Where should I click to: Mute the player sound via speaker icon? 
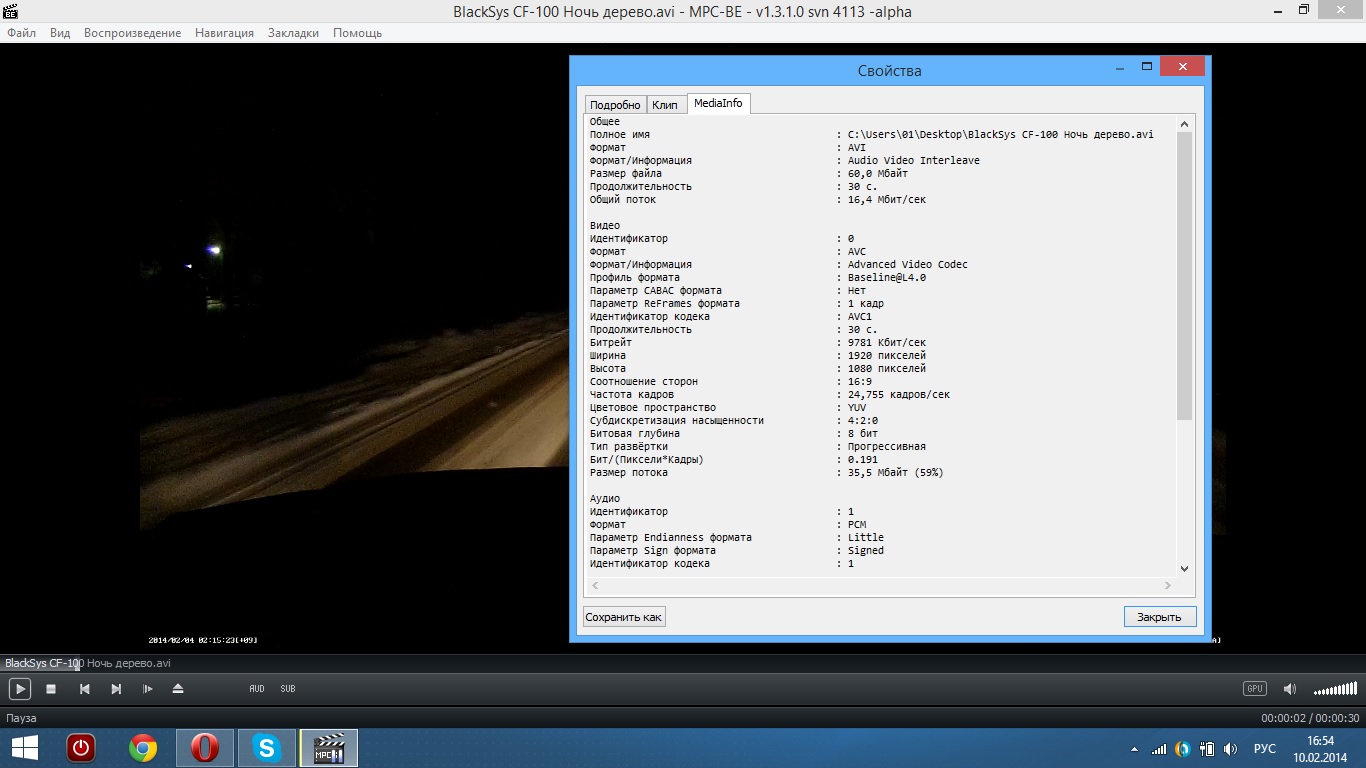1290,689
